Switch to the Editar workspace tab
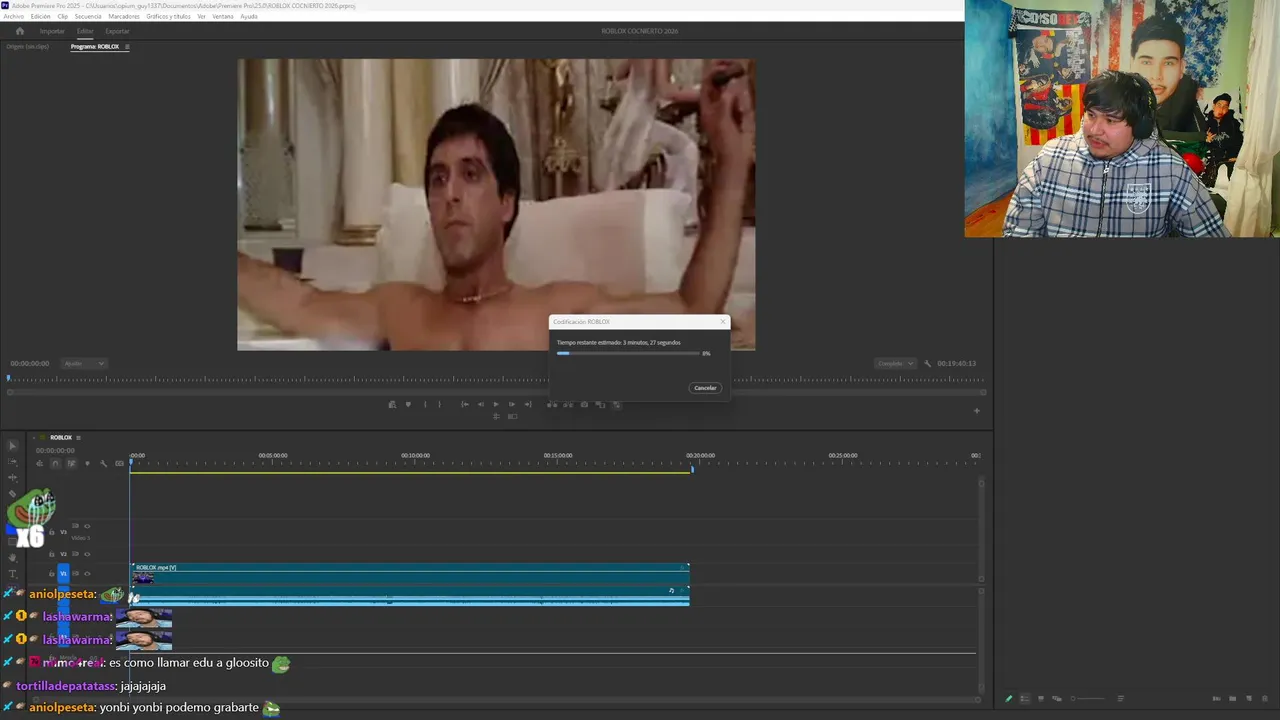This screenshot has height=720, width=1280. tap(85, 31)
